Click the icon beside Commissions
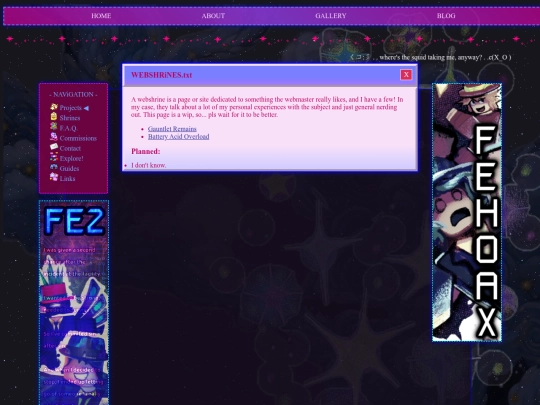Viewport: 540px width, 405px height. click(x=54, y=137)
